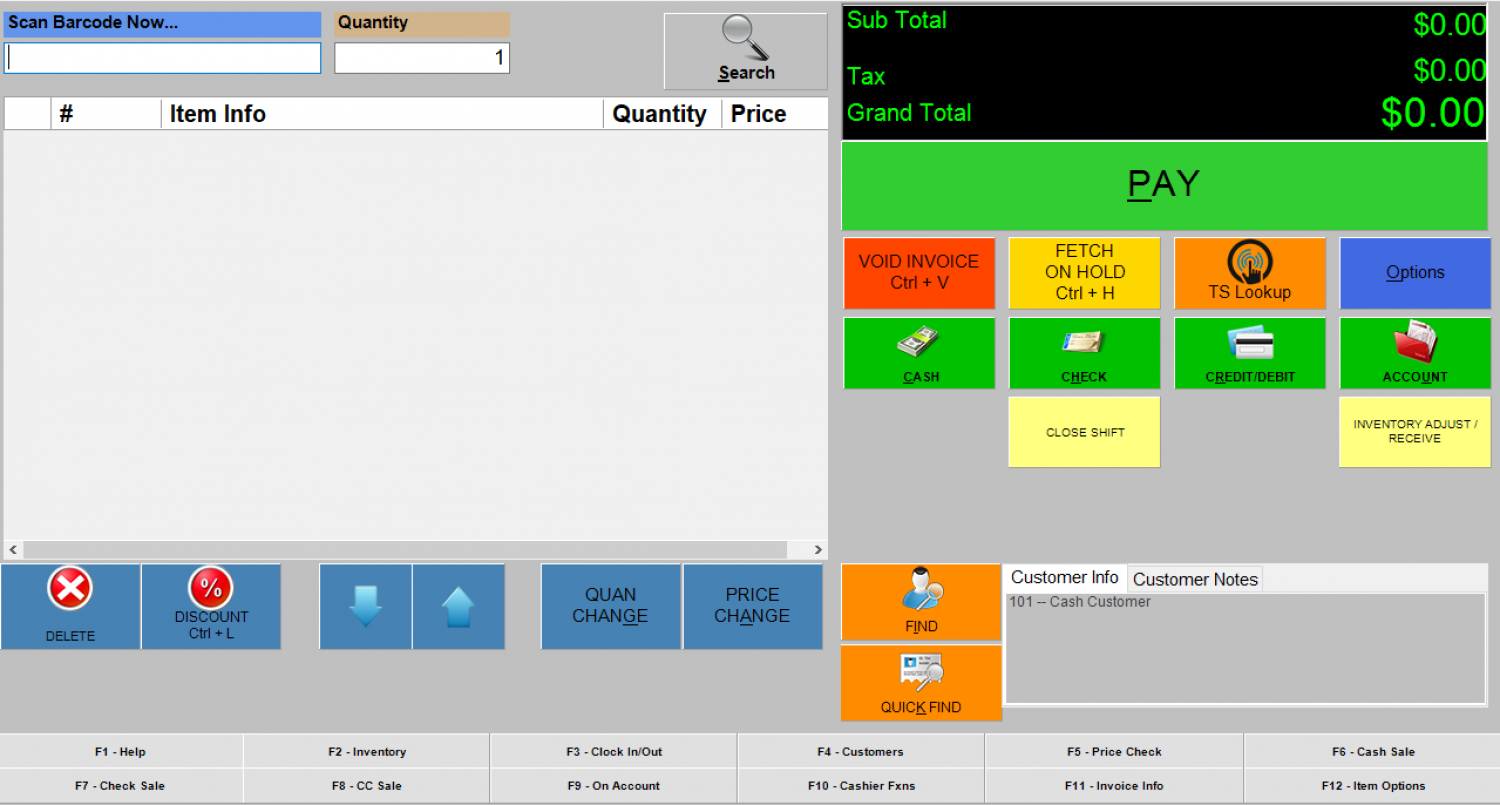Open Fetch On Hold
Screen dimensions: 1500x805
1084,272
